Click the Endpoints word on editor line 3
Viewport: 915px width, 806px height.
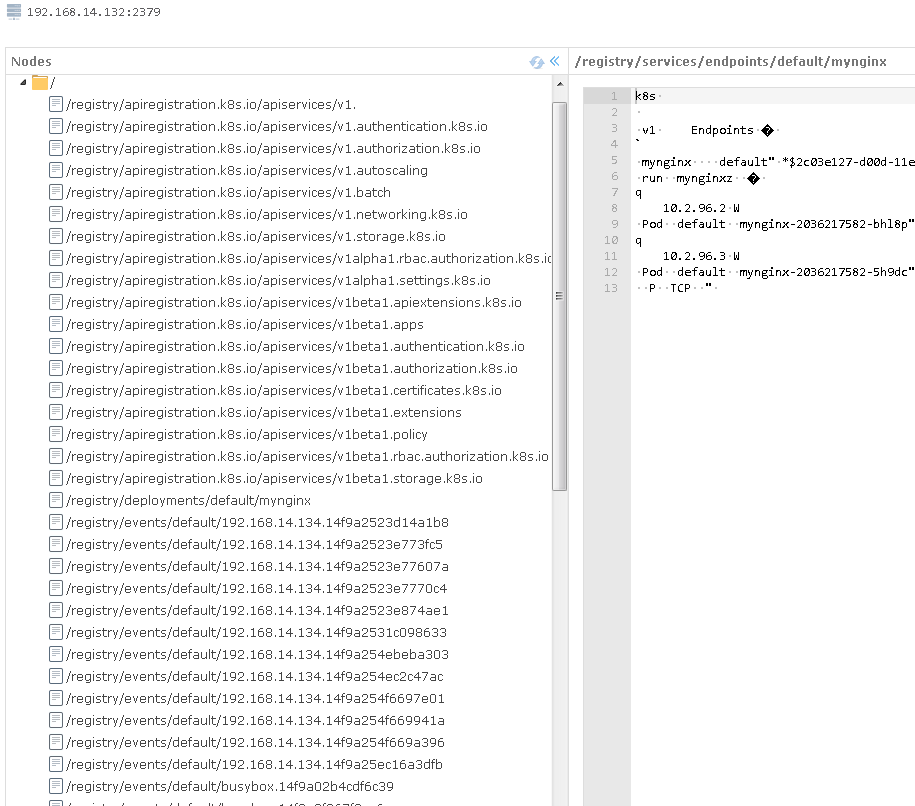coord(722,130)
